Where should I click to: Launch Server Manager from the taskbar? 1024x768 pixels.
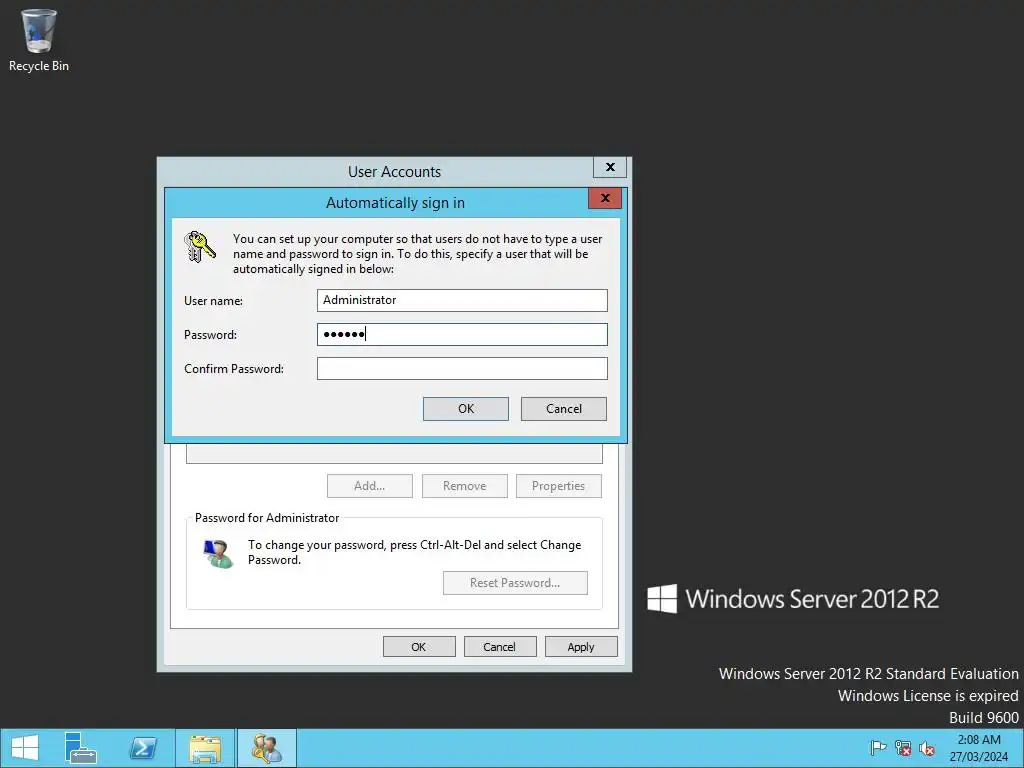81,748
